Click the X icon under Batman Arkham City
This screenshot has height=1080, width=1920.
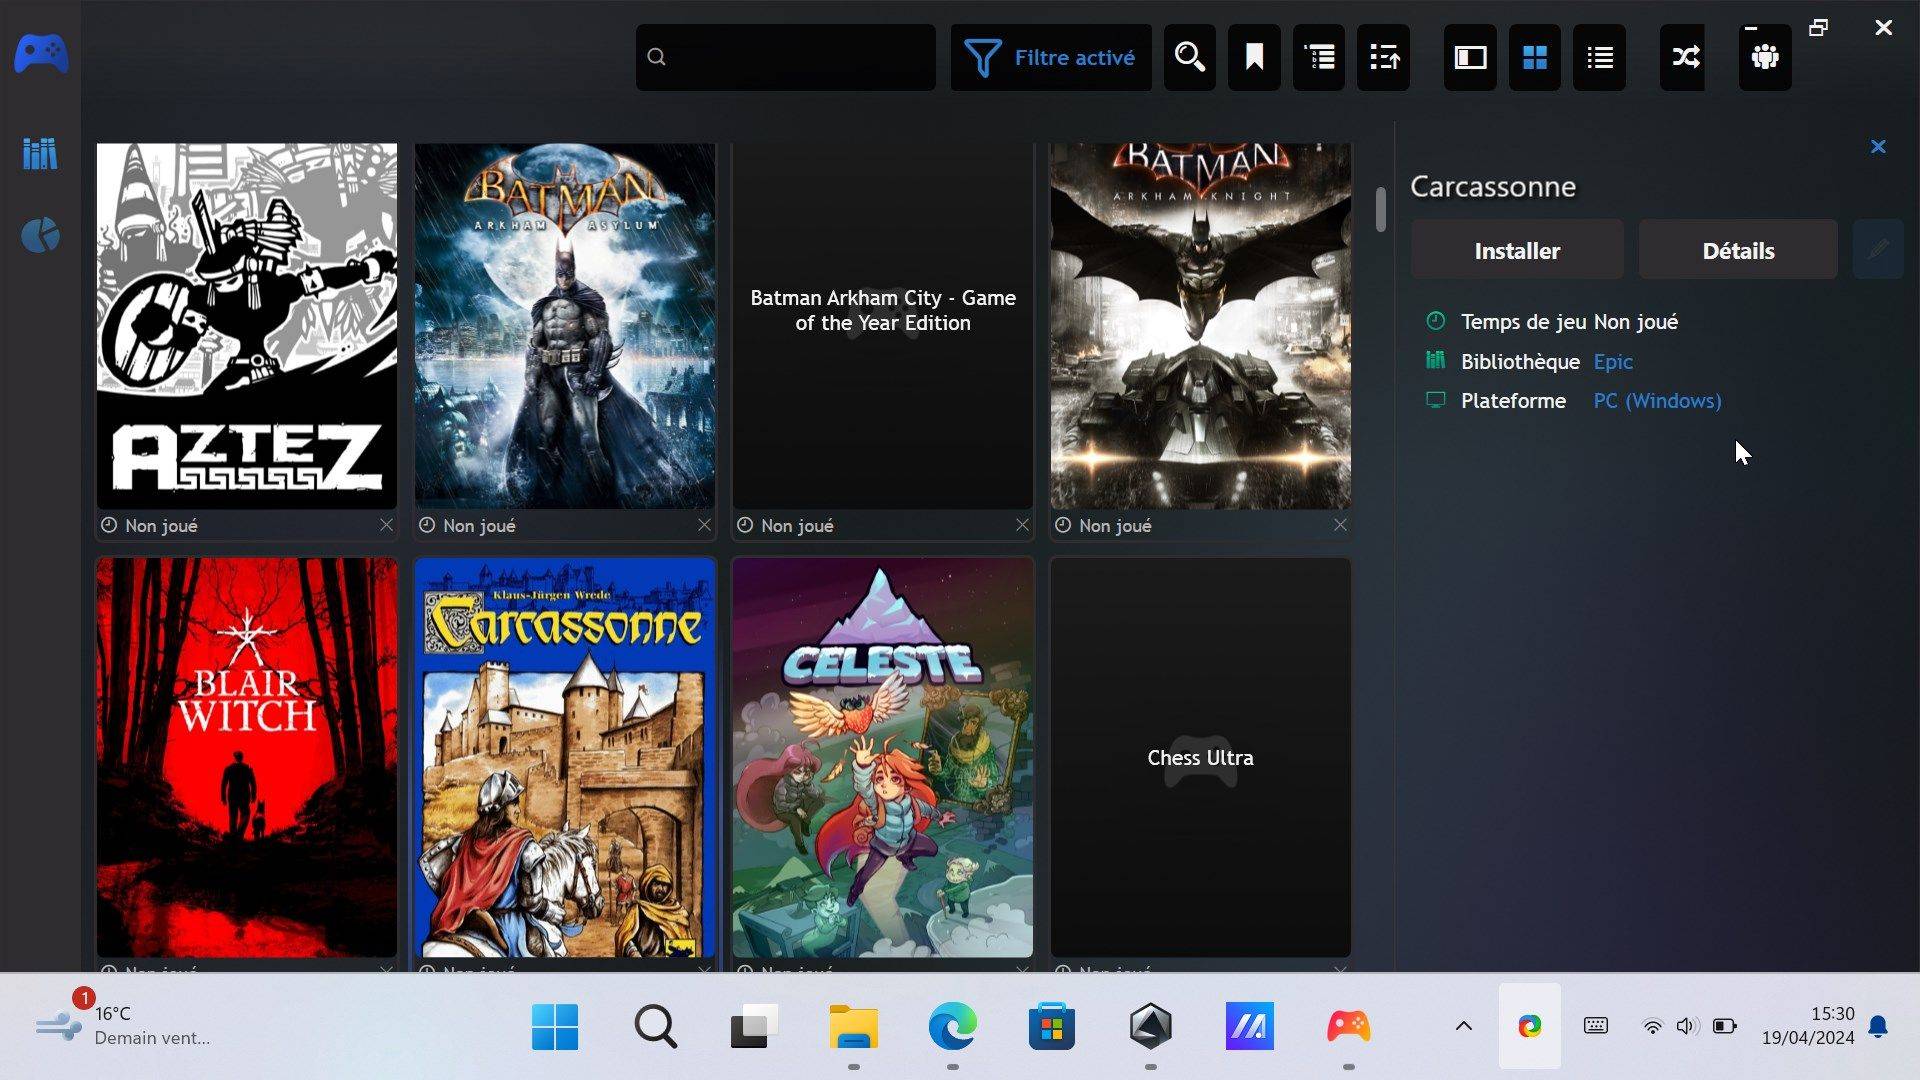[1022, 525]
